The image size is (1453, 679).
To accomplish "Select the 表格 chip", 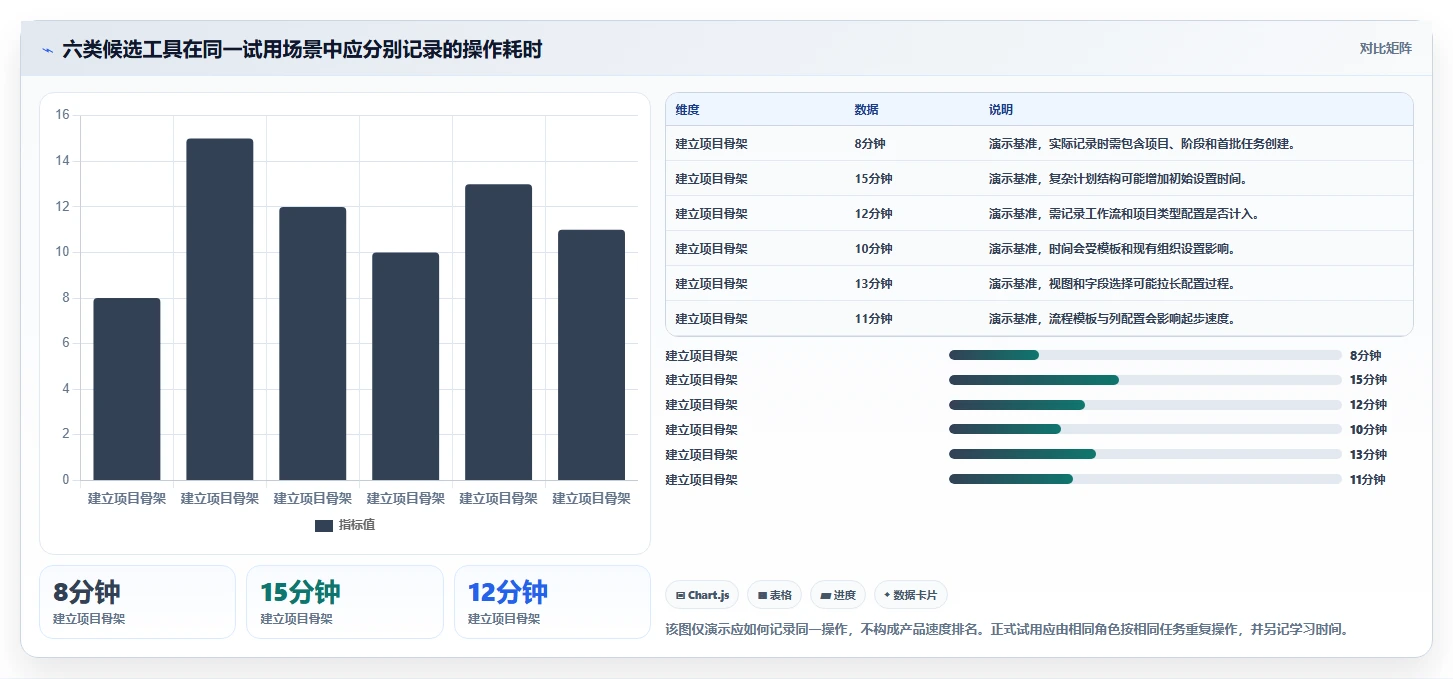I will 775,595.
